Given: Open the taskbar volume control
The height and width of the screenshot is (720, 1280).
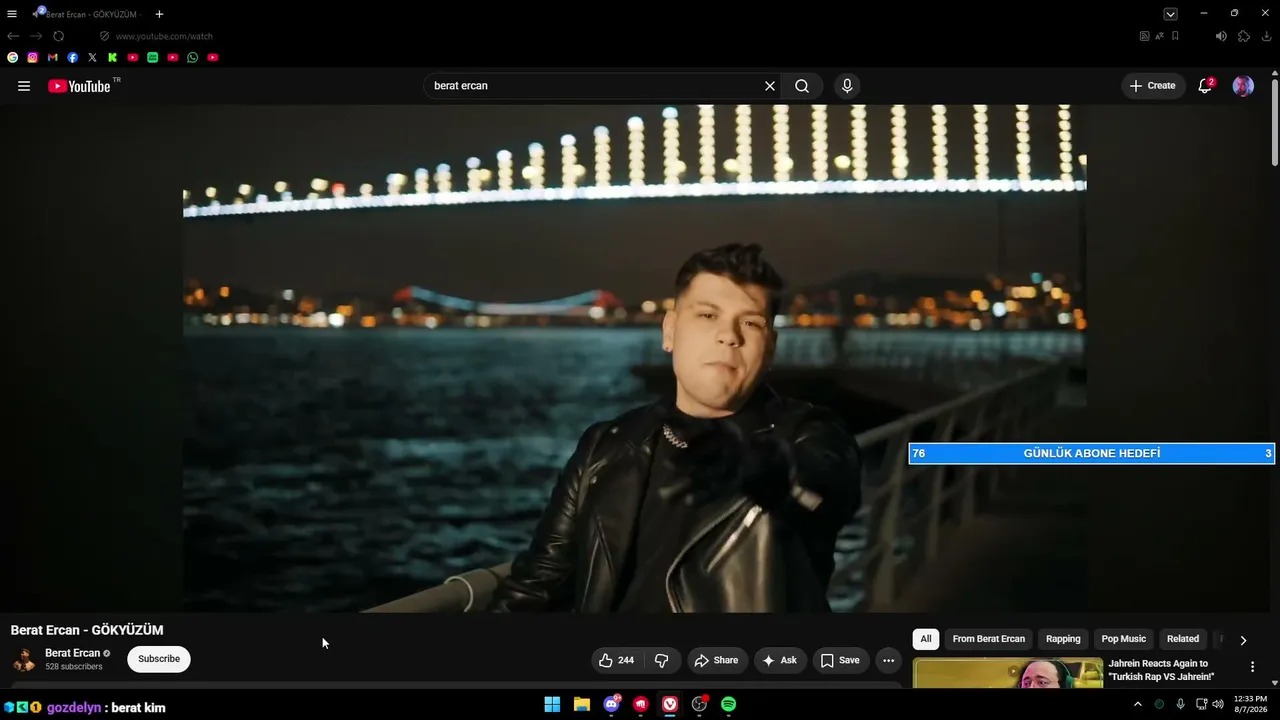Looking at the screenshot, I should click(1218, 704).
